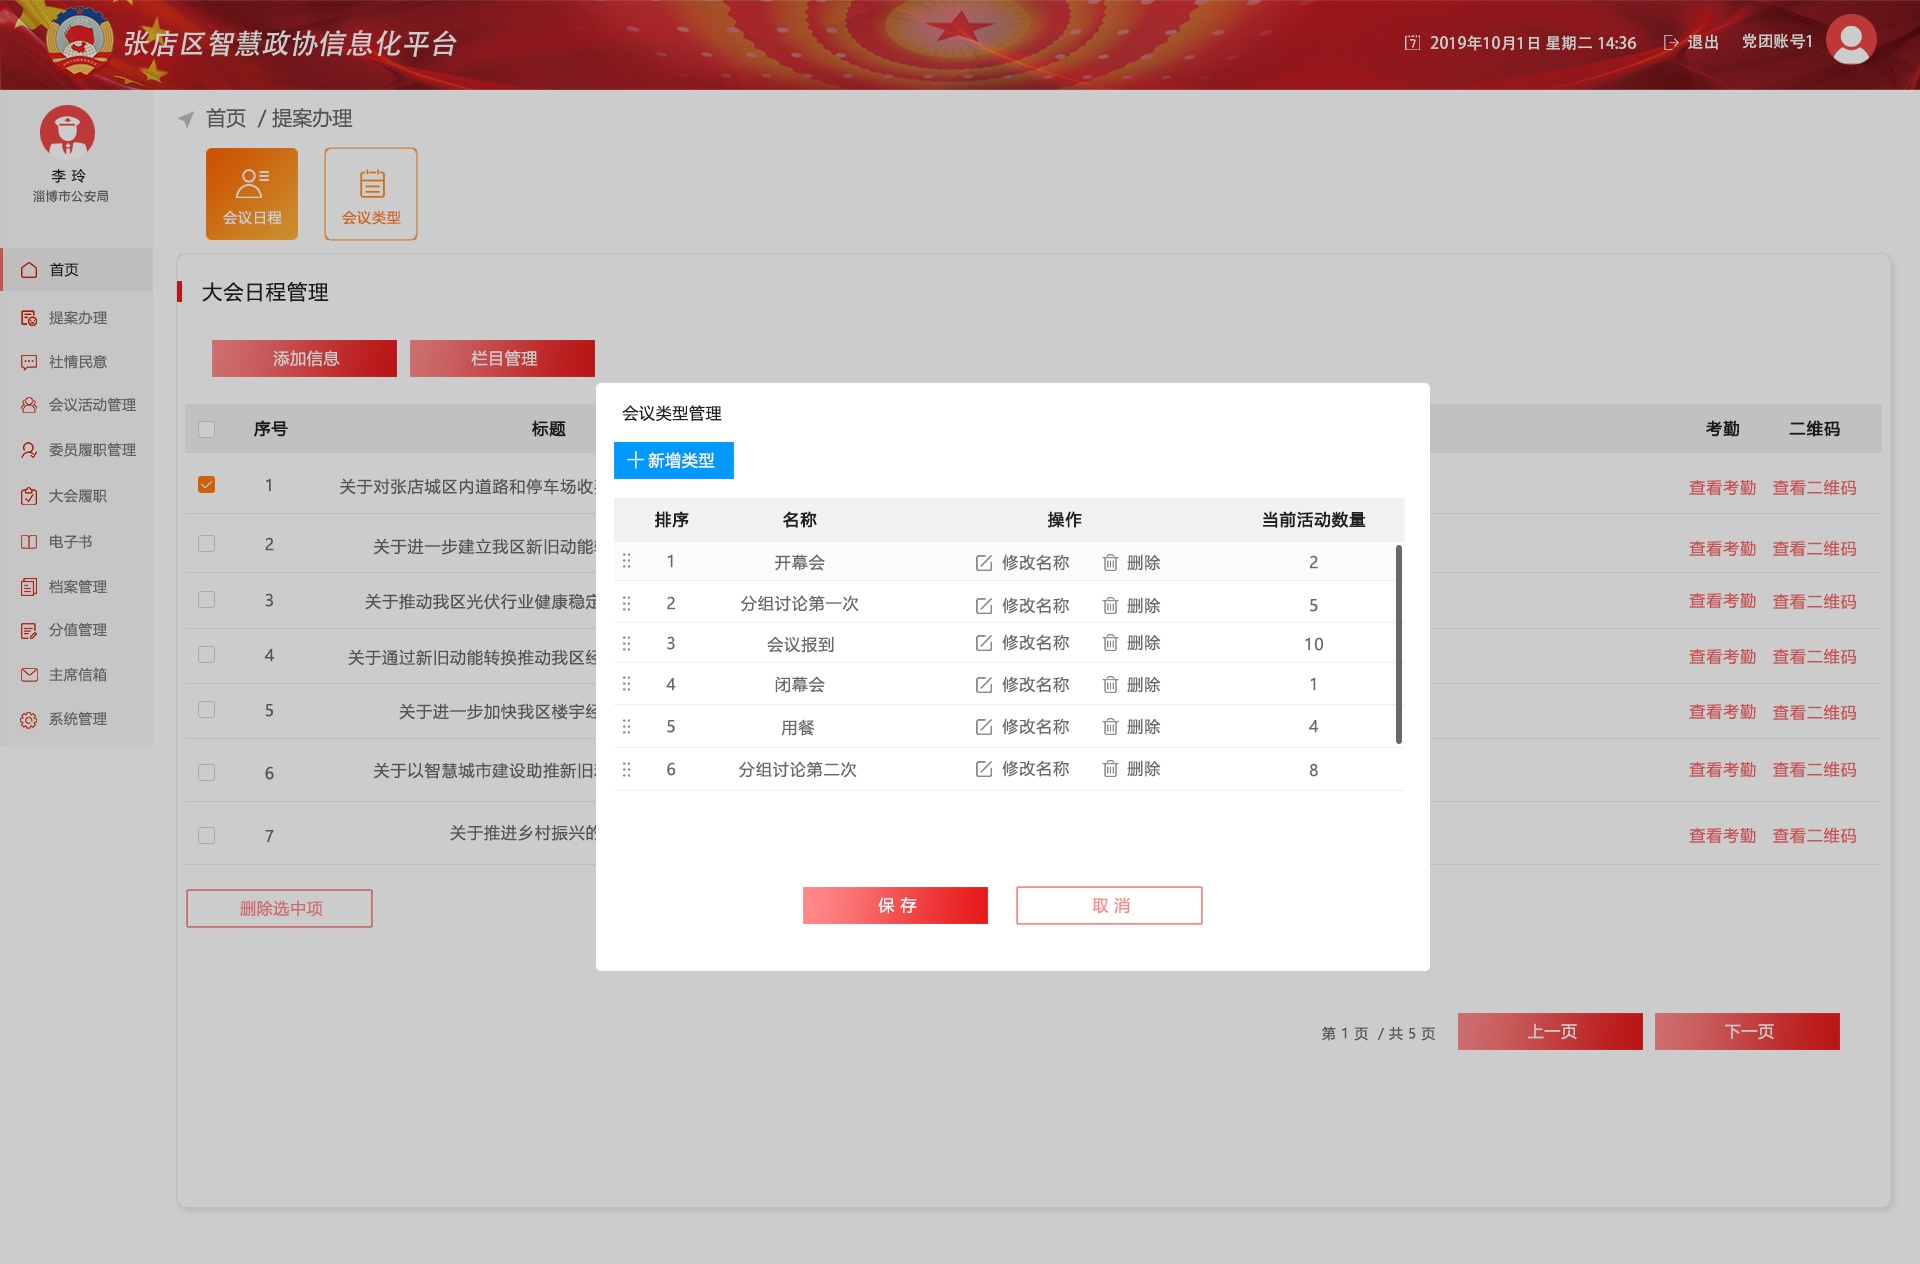Uncheck the checkbox for row 1

(x=207, y=485)
